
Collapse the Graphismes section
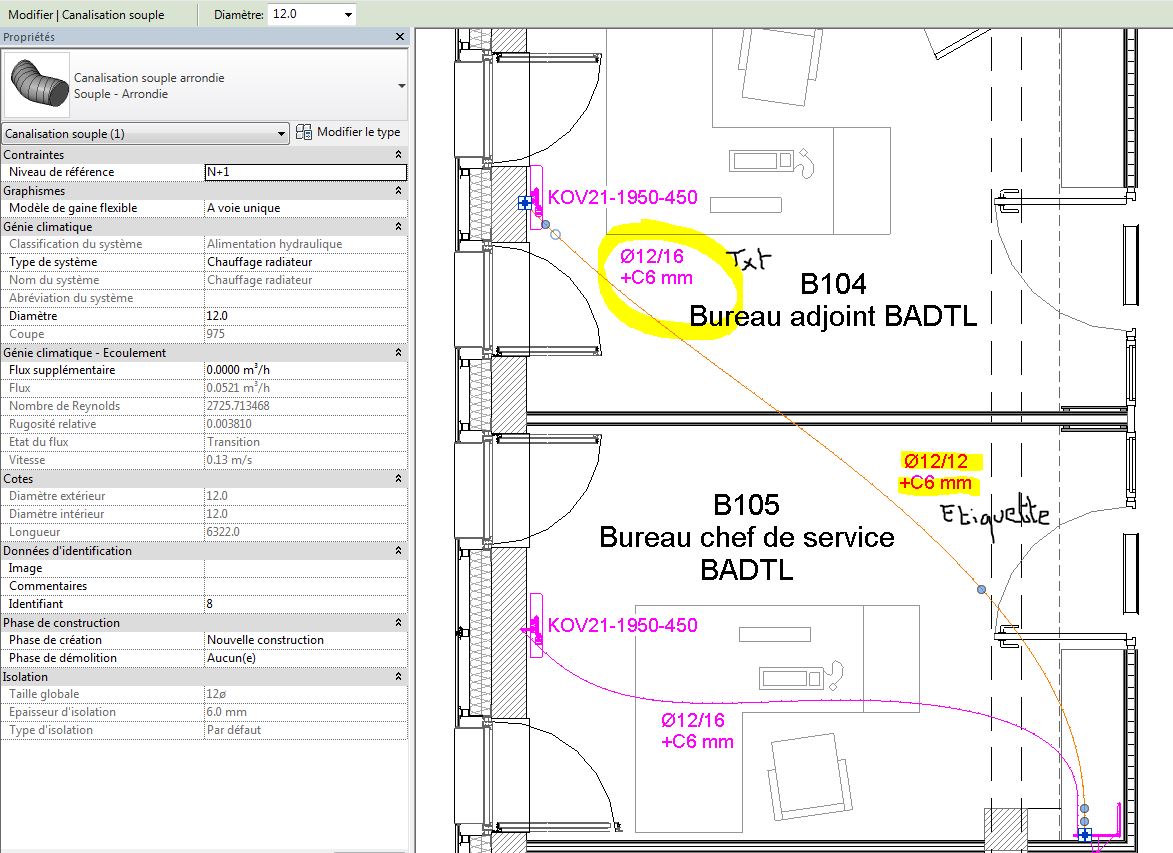pyautogui.click(x=399, y=191)
